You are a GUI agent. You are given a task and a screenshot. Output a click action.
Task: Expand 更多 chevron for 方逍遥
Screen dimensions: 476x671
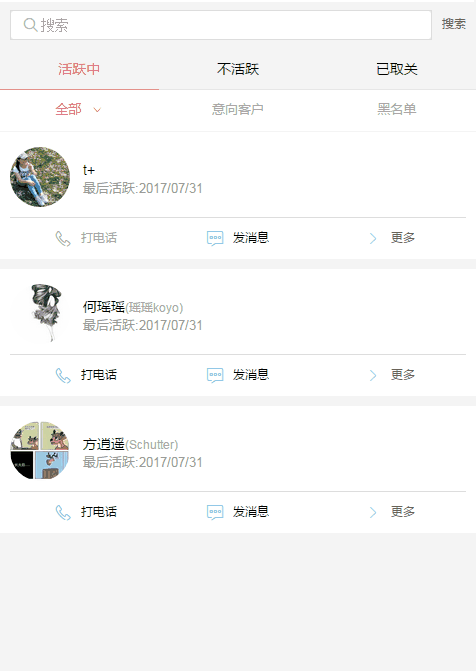coord(373,512)
